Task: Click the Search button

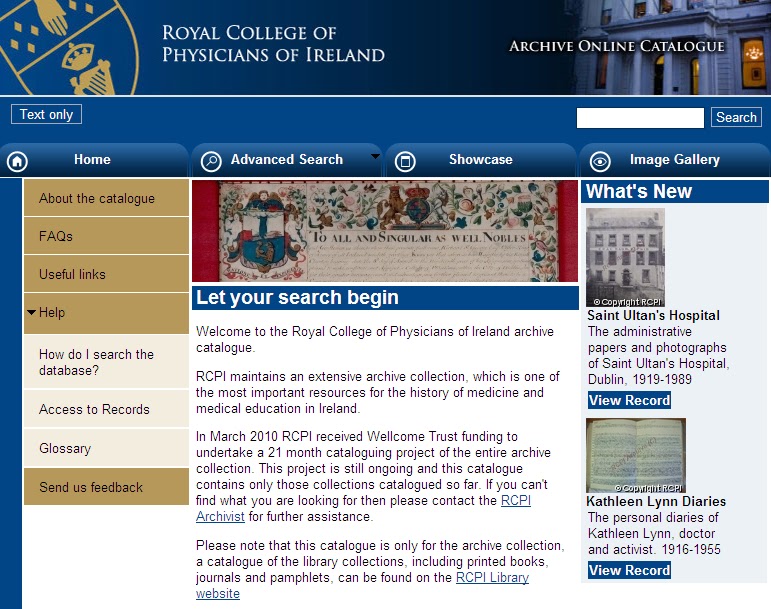Action: [736, 117]
